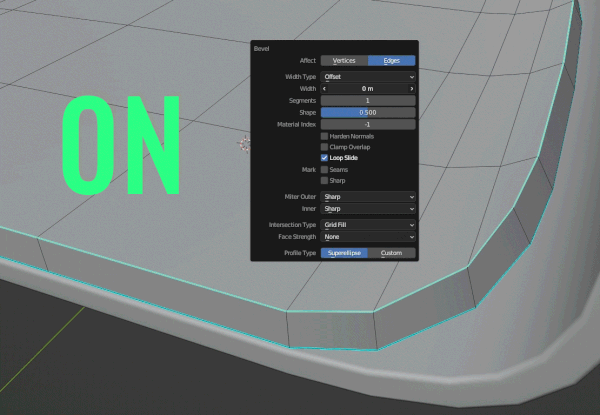Click the Material Index field

coord(368,124)
